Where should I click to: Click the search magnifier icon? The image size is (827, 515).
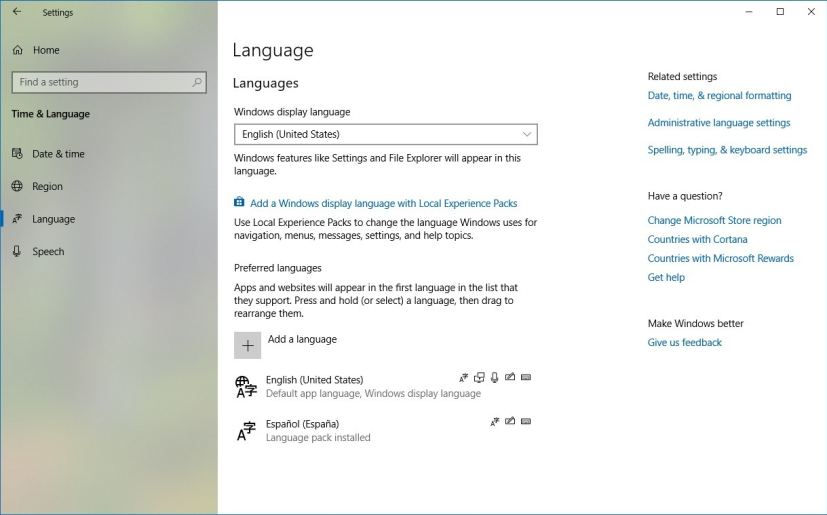(x=197, y=82)
